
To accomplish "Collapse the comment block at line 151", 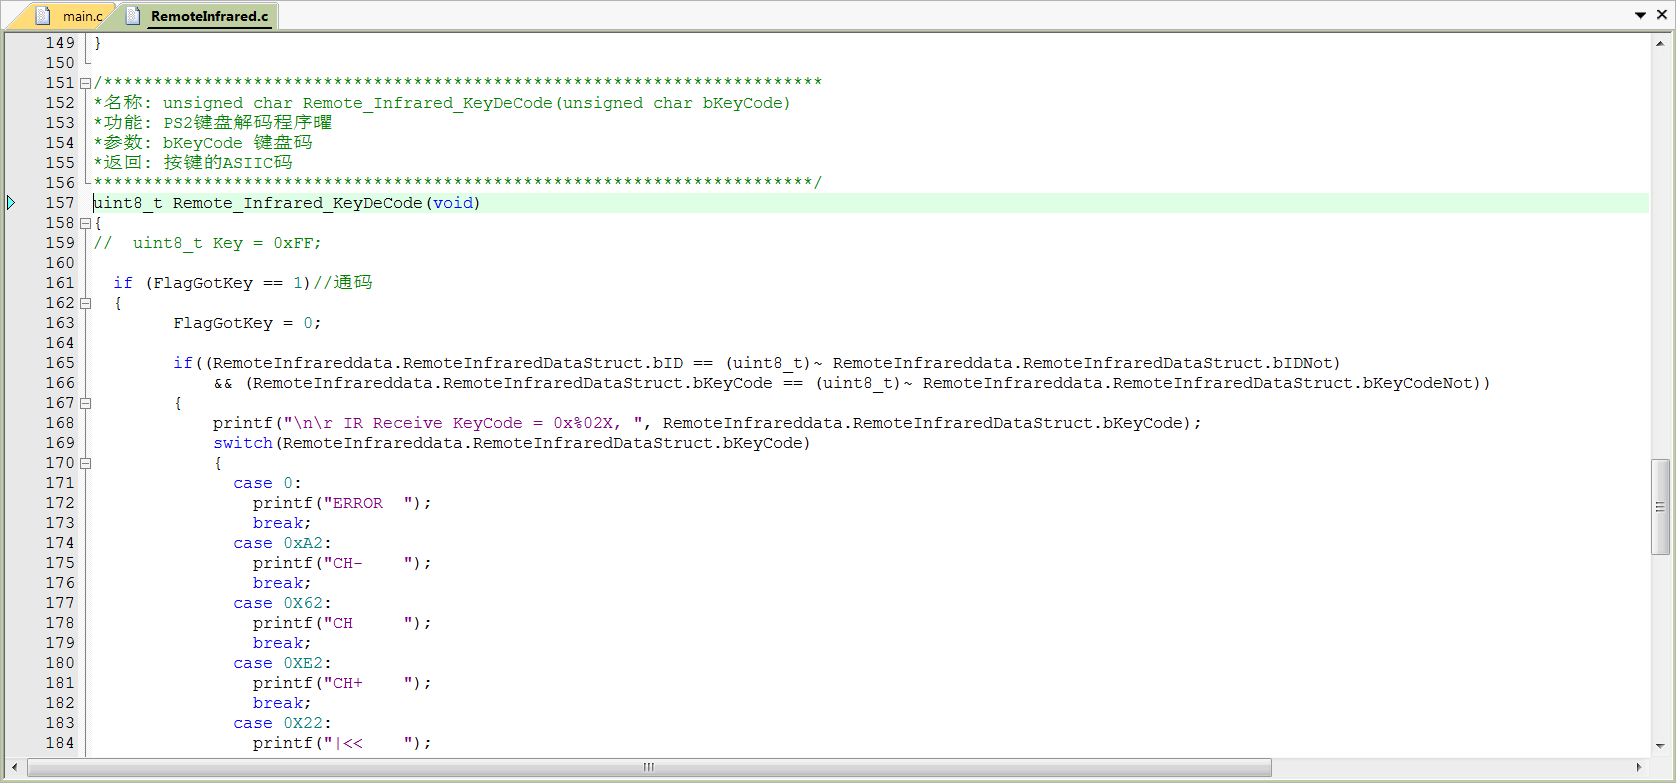I will tap(86, 83).
